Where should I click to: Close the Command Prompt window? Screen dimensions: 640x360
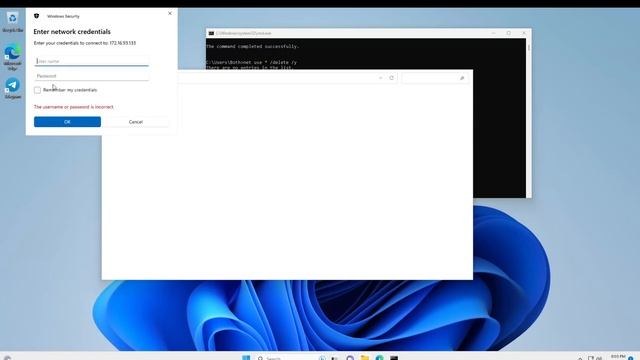click(524, 33)
